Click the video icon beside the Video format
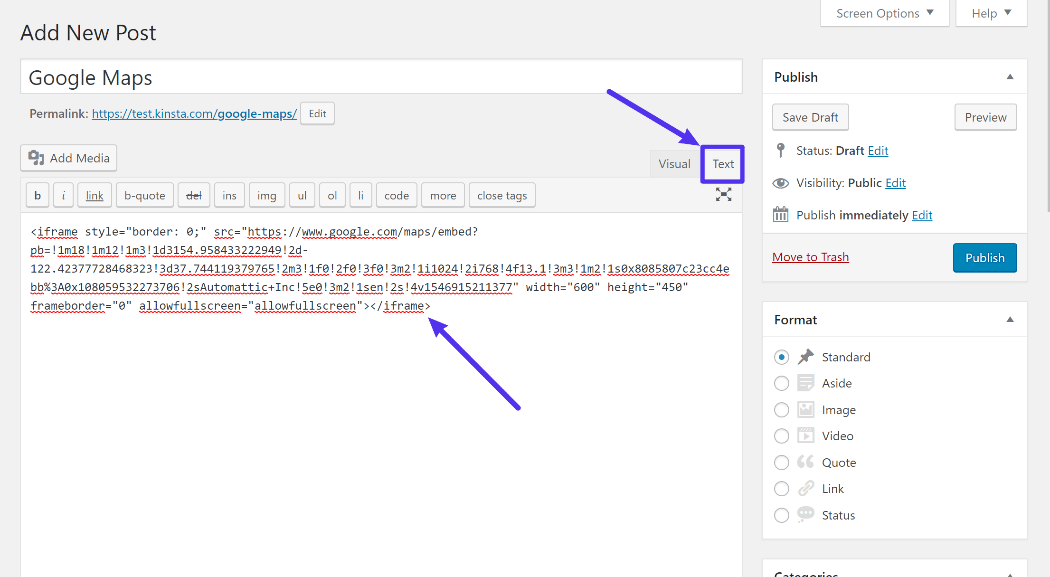The height and width of the screenshot is (577, 1050). point(807,435)
